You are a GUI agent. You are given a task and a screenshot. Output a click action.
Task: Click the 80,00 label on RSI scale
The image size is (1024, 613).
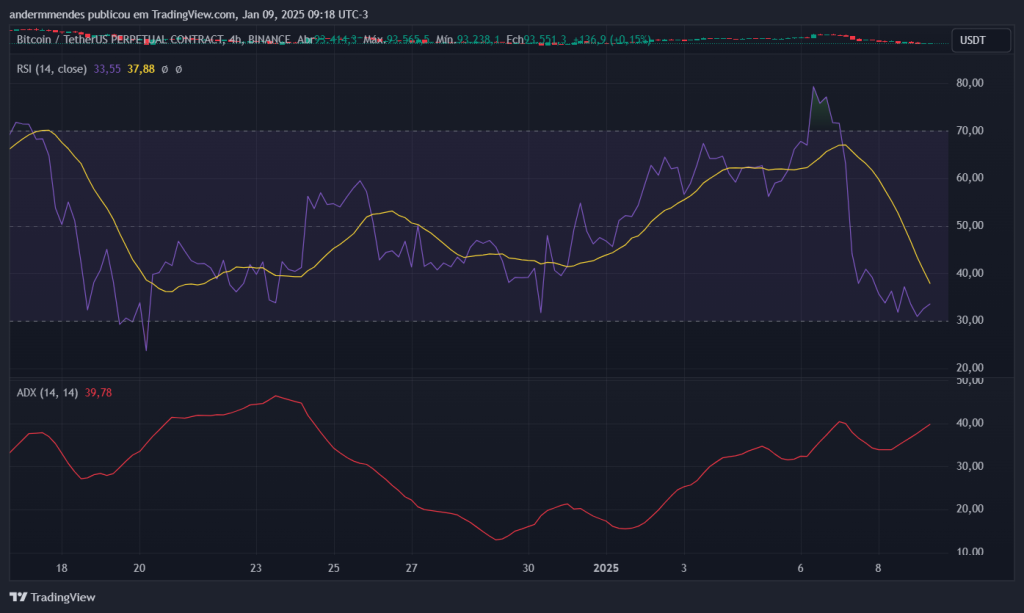click(970, 83)
